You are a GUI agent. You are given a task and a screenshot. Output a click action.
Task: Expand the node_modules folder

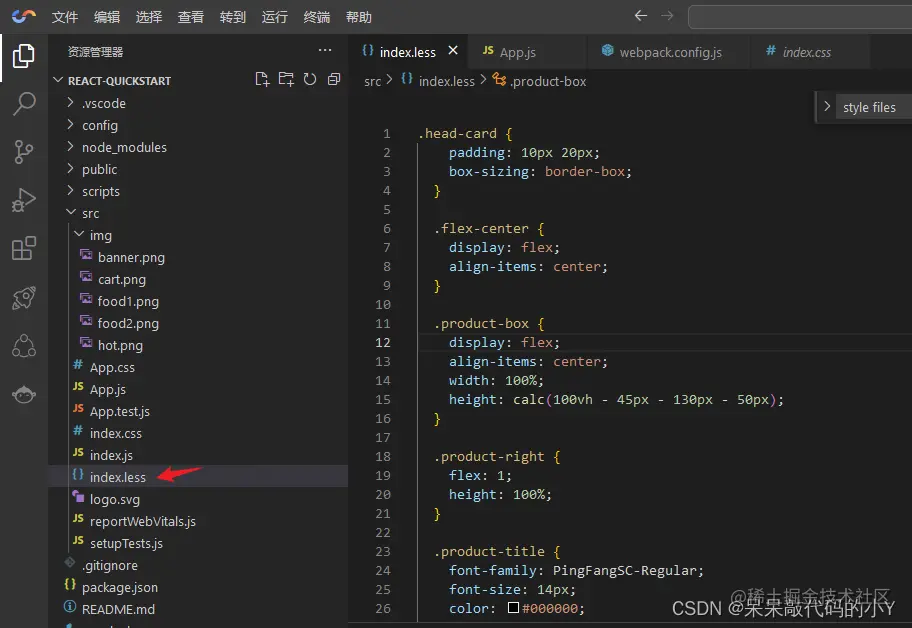click(x=124, y=148)
